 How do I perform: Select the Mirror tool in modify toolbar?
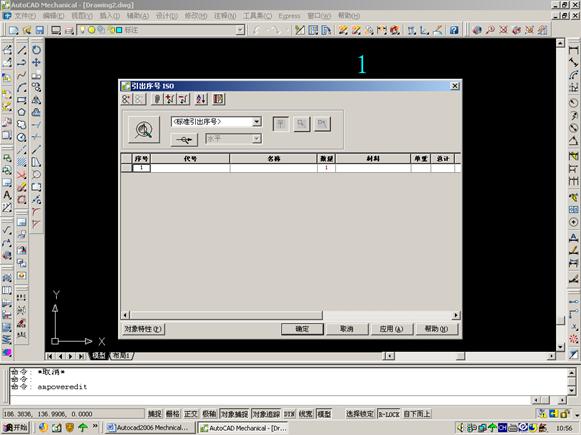(36, 100)
